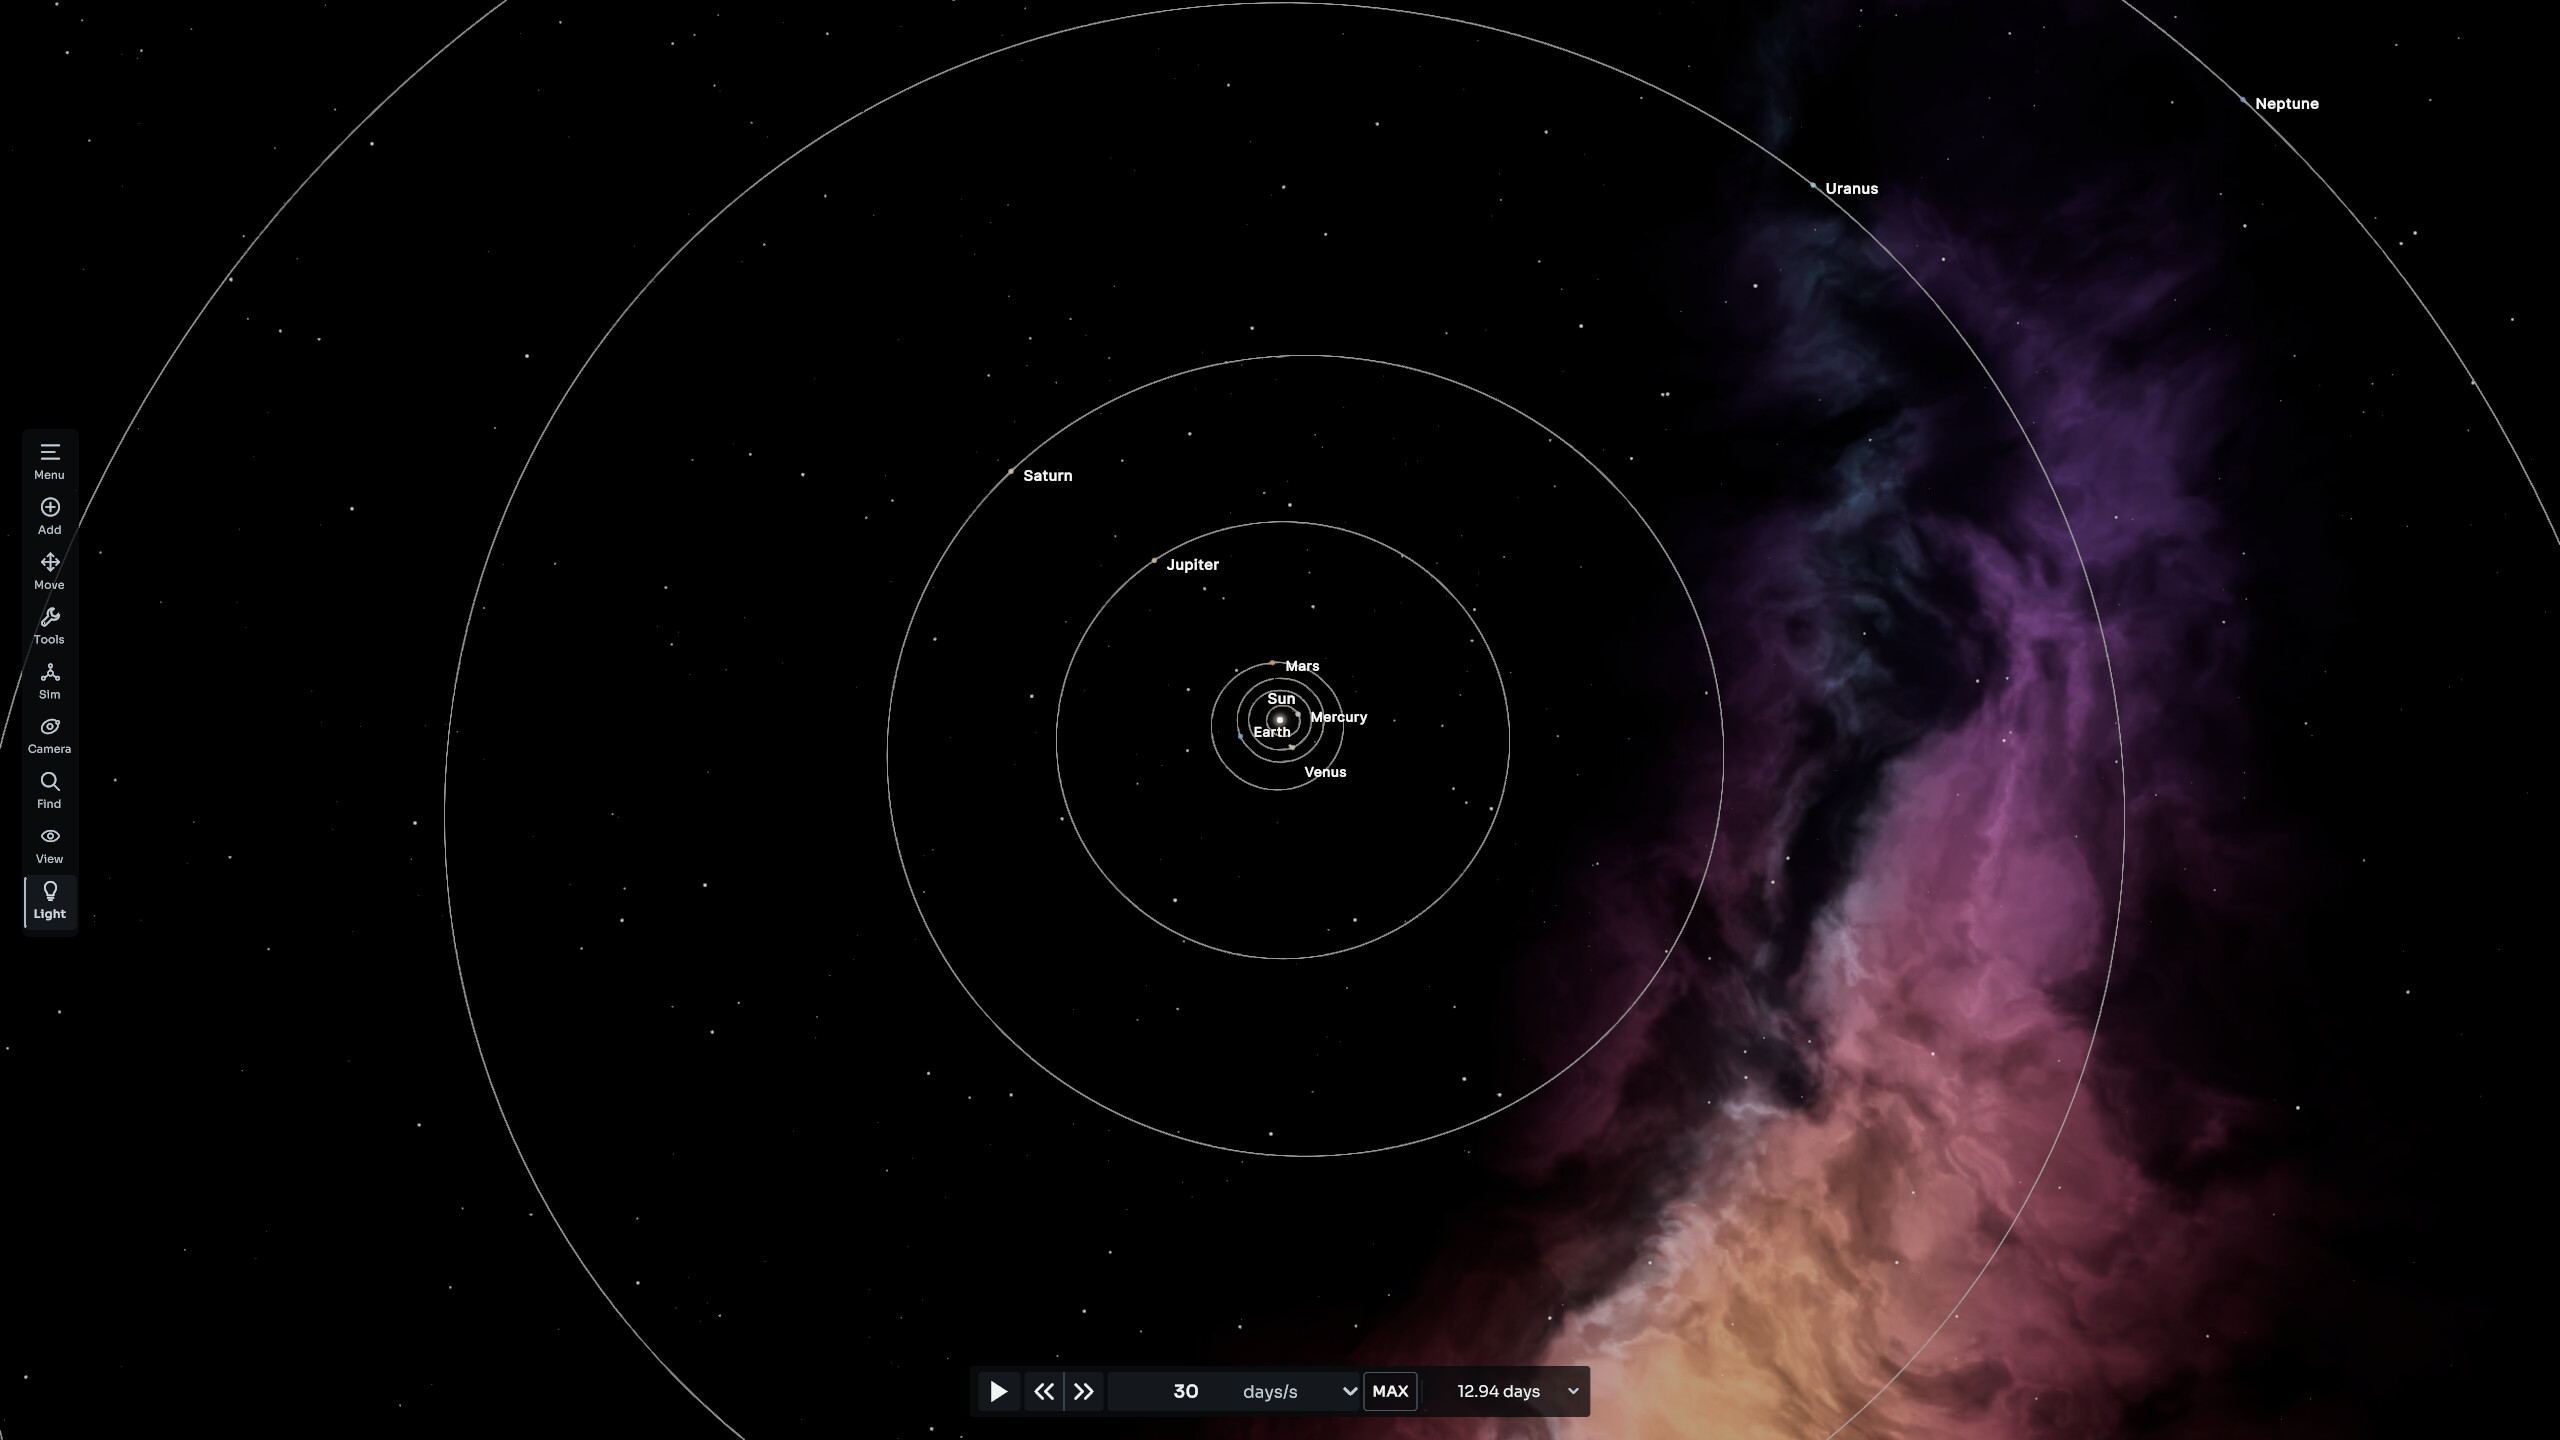
Task: Select the Uranus label
Action: click(1851, 189)
